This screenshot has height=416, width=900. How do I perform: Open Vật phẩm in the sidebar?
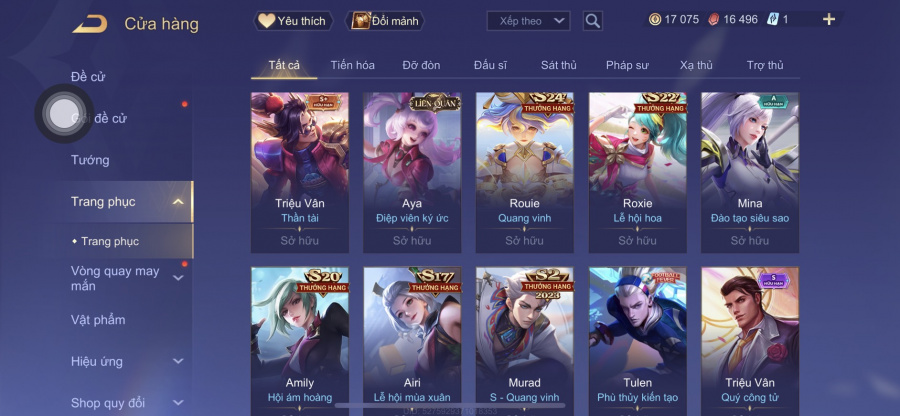coord(98,320)
